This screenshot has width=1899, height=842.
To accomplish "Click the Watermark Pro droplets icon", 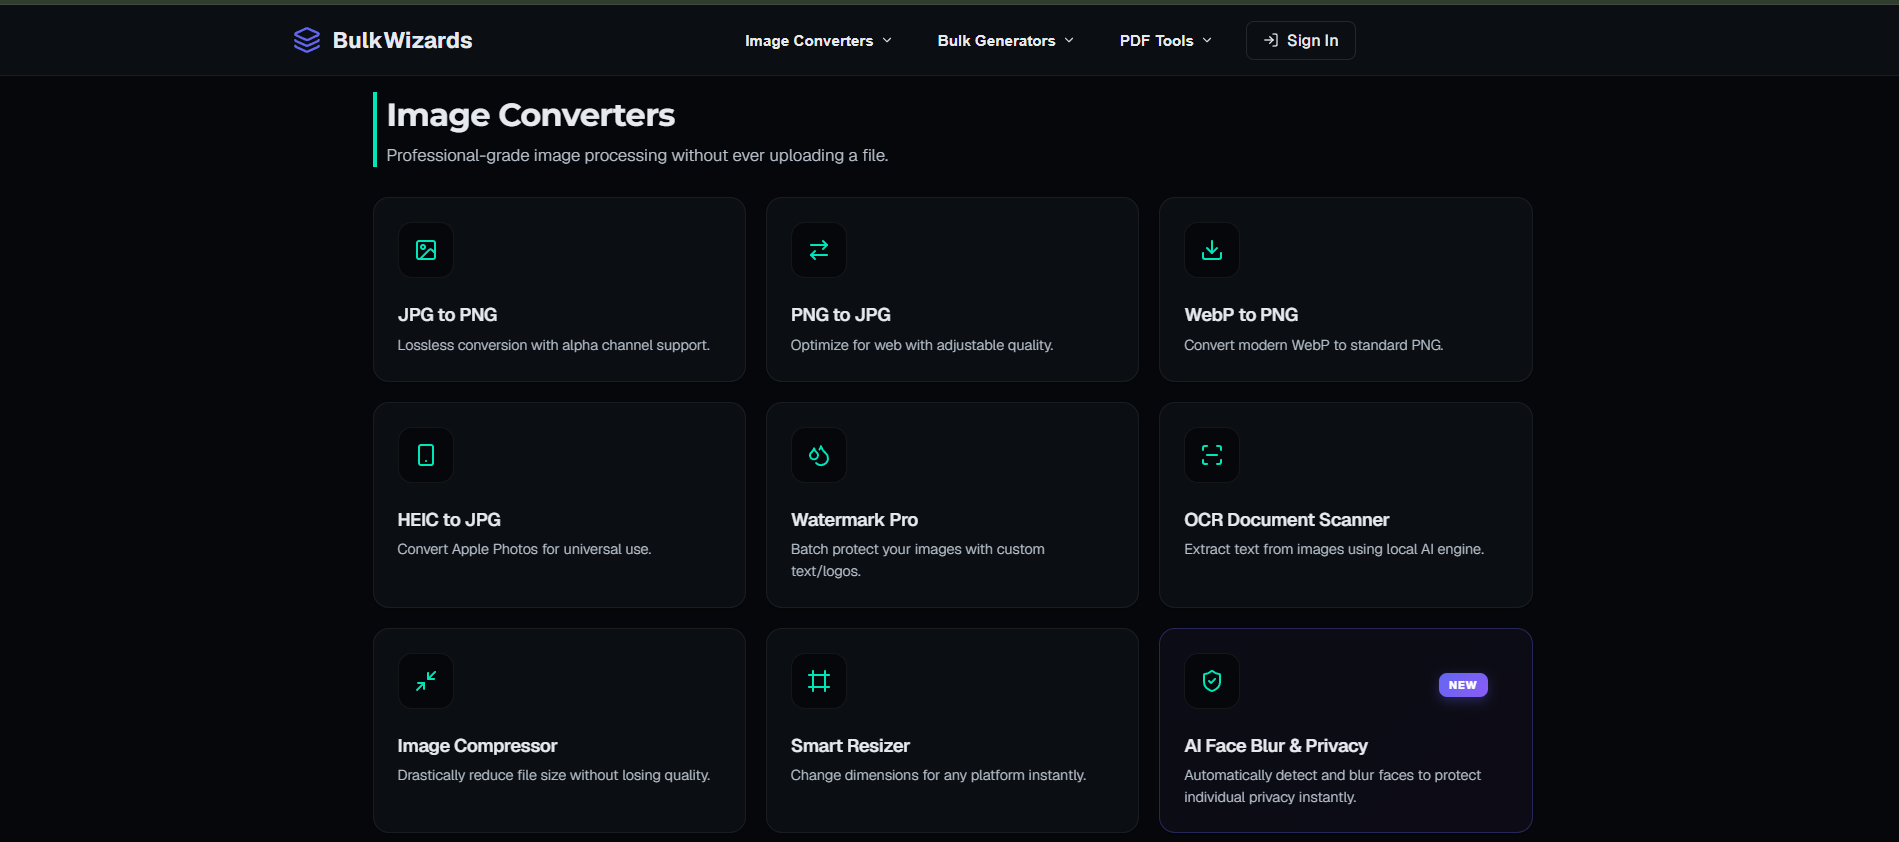I will [819, 455].
